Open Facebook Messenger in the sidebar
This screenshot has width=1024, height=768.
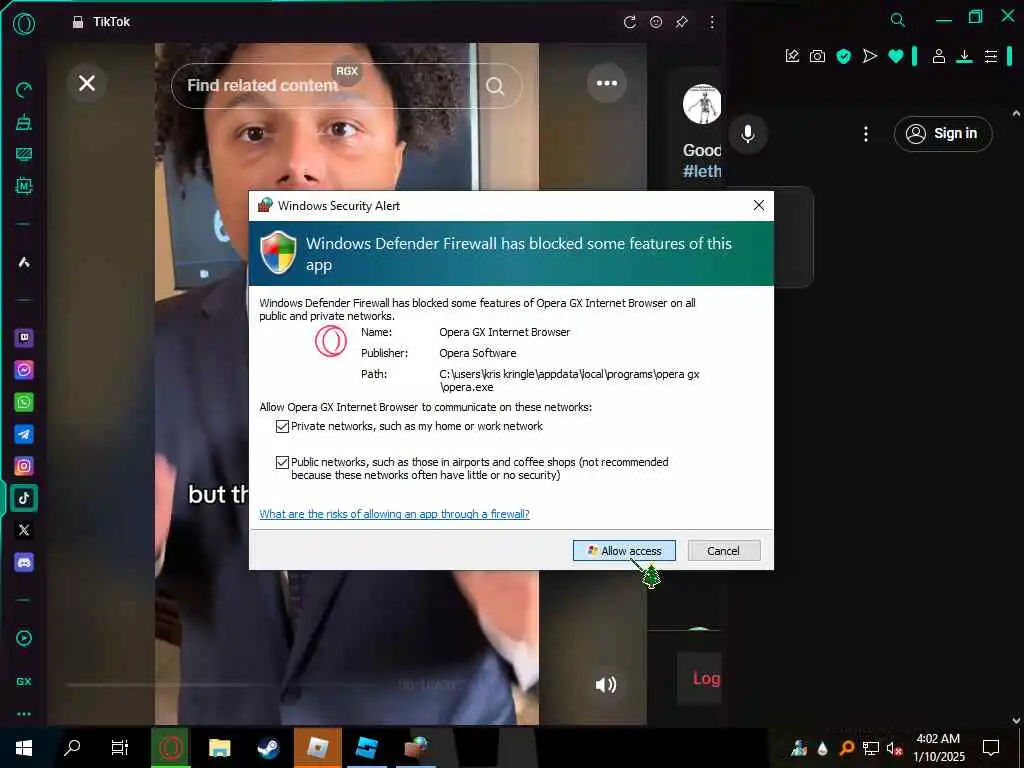pos(24,370)
